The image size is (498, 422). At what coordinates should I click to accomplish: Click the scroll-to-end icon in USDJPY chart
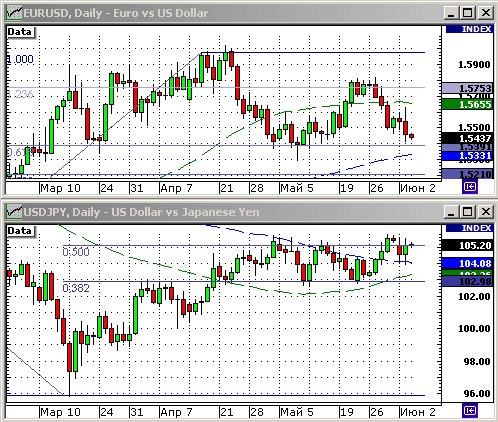click(x=470, y=411)
